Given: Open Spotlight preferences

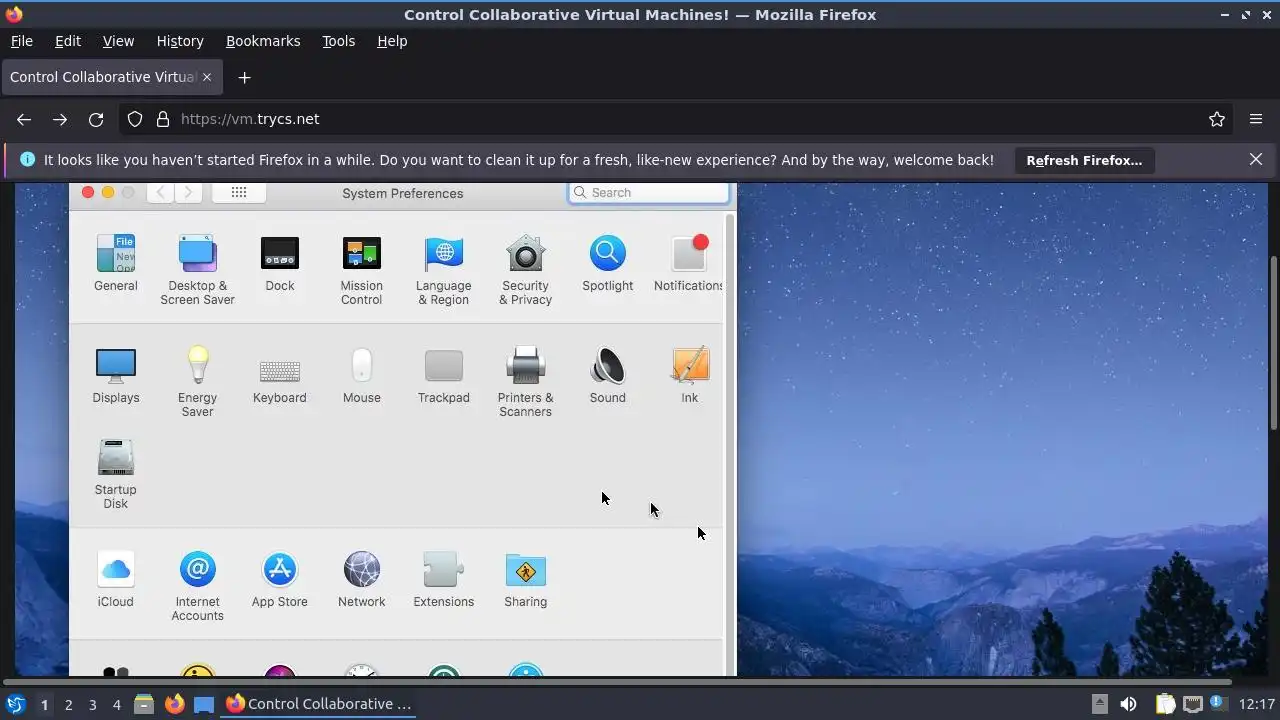Looking at the screenshot, I should (x=607, y=263).
